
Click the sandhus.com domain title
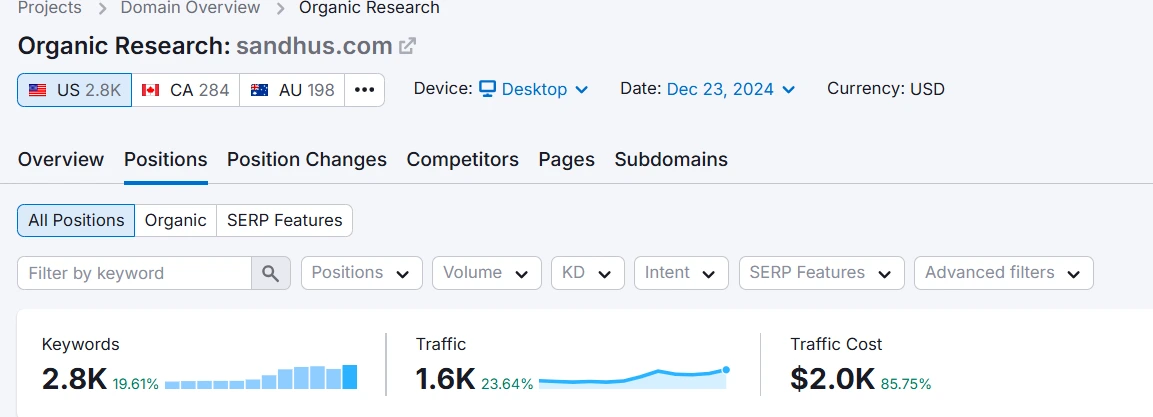(314, 46)
